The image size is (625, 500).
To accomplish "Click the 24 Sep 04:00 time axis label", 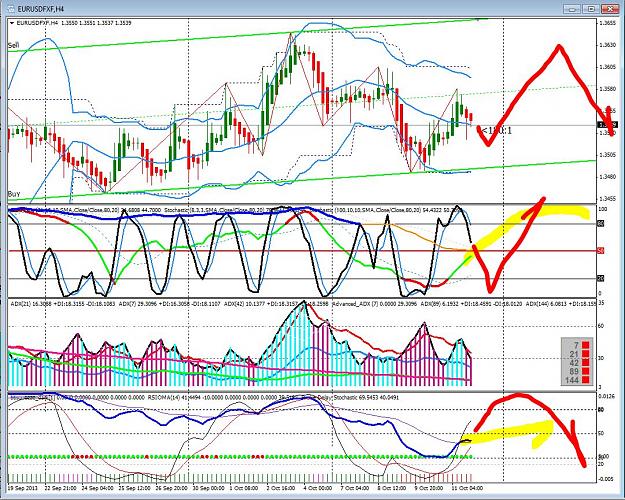I will pos(100,488).
